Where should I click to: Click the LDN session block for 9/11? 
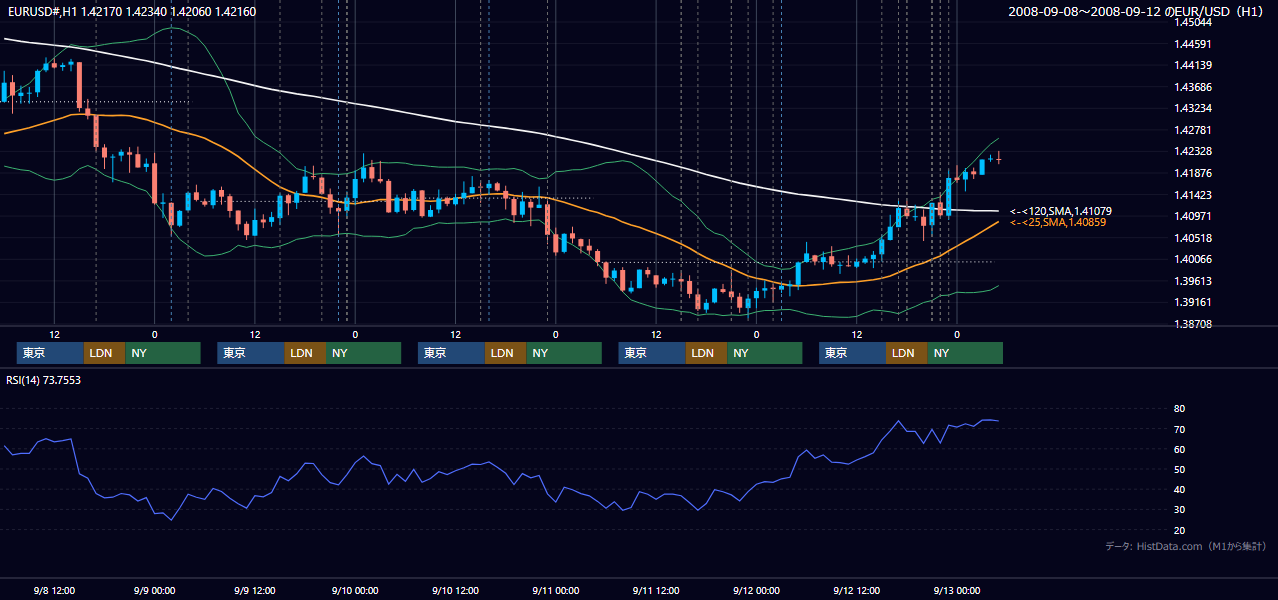click(x=706, y=353)
